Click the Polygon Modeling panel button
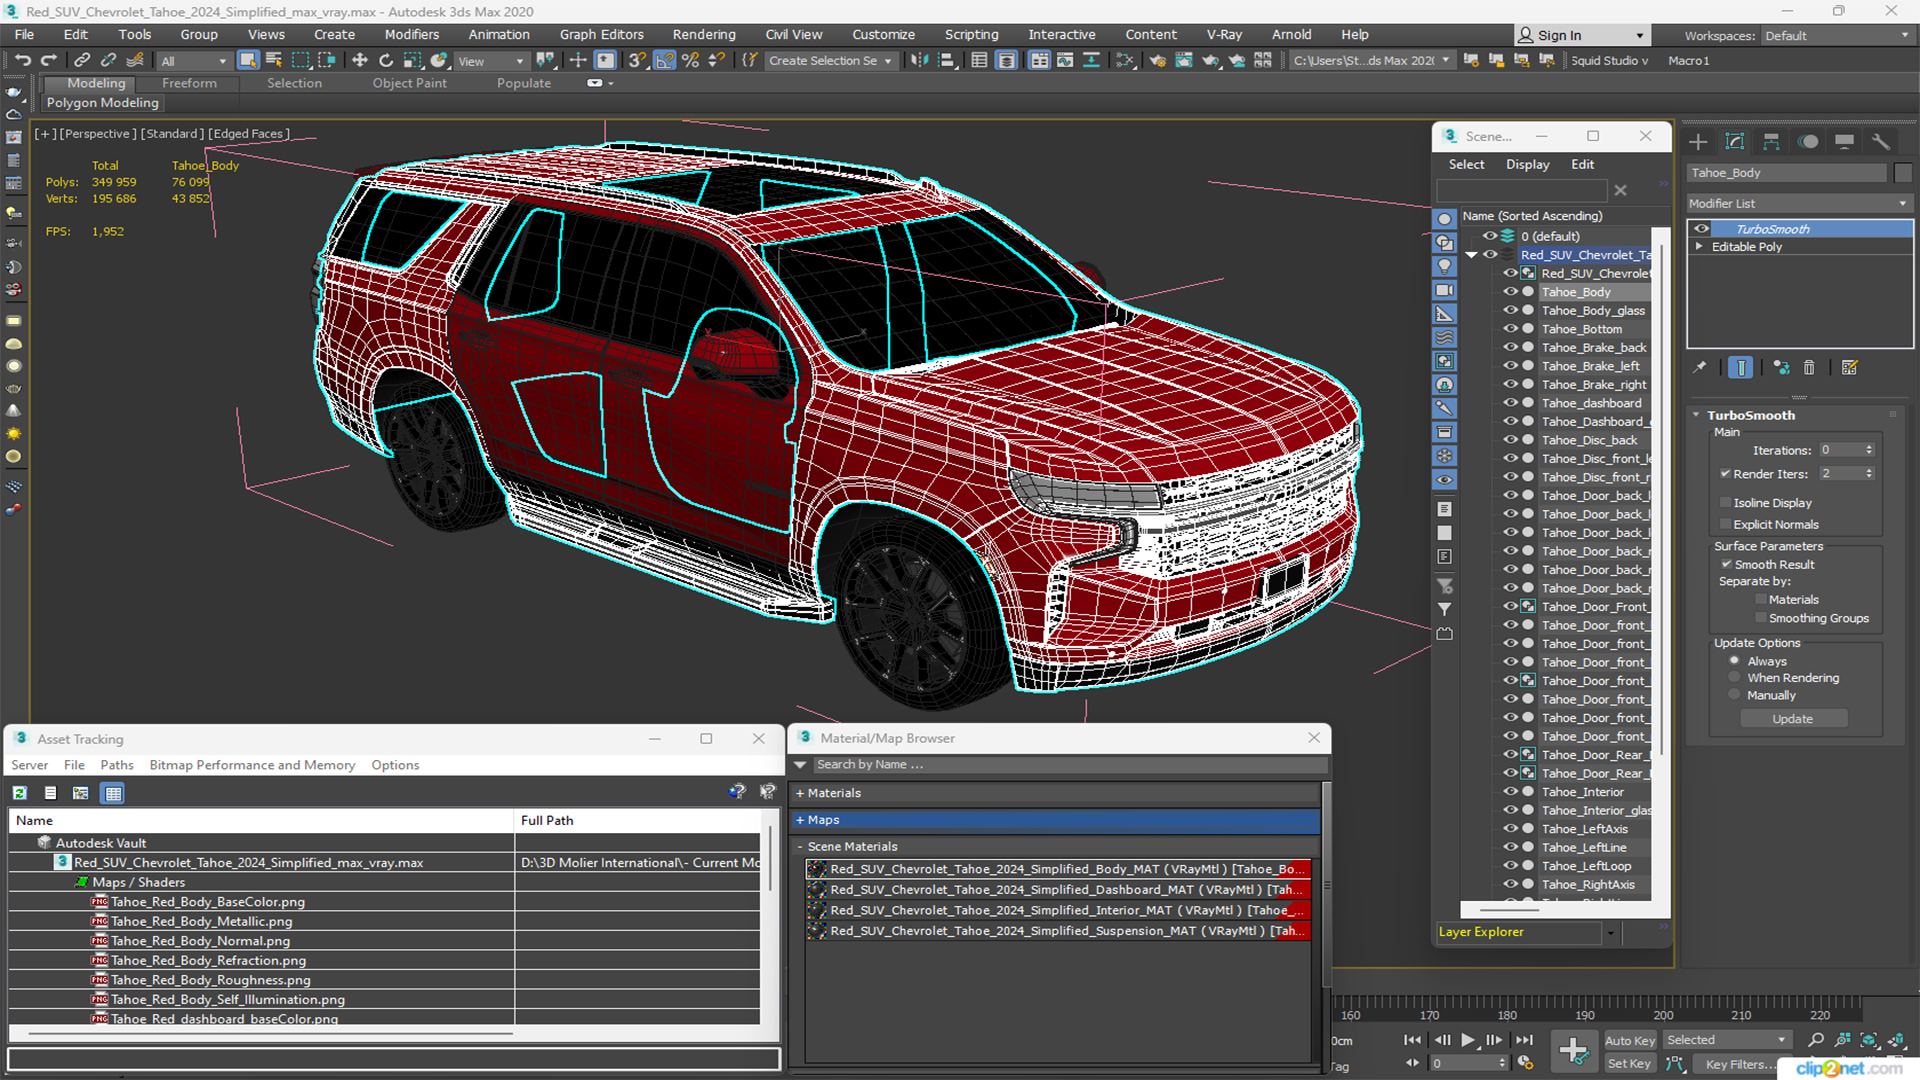This screenshot has width=1920, height=1080. tap(103, 103)
